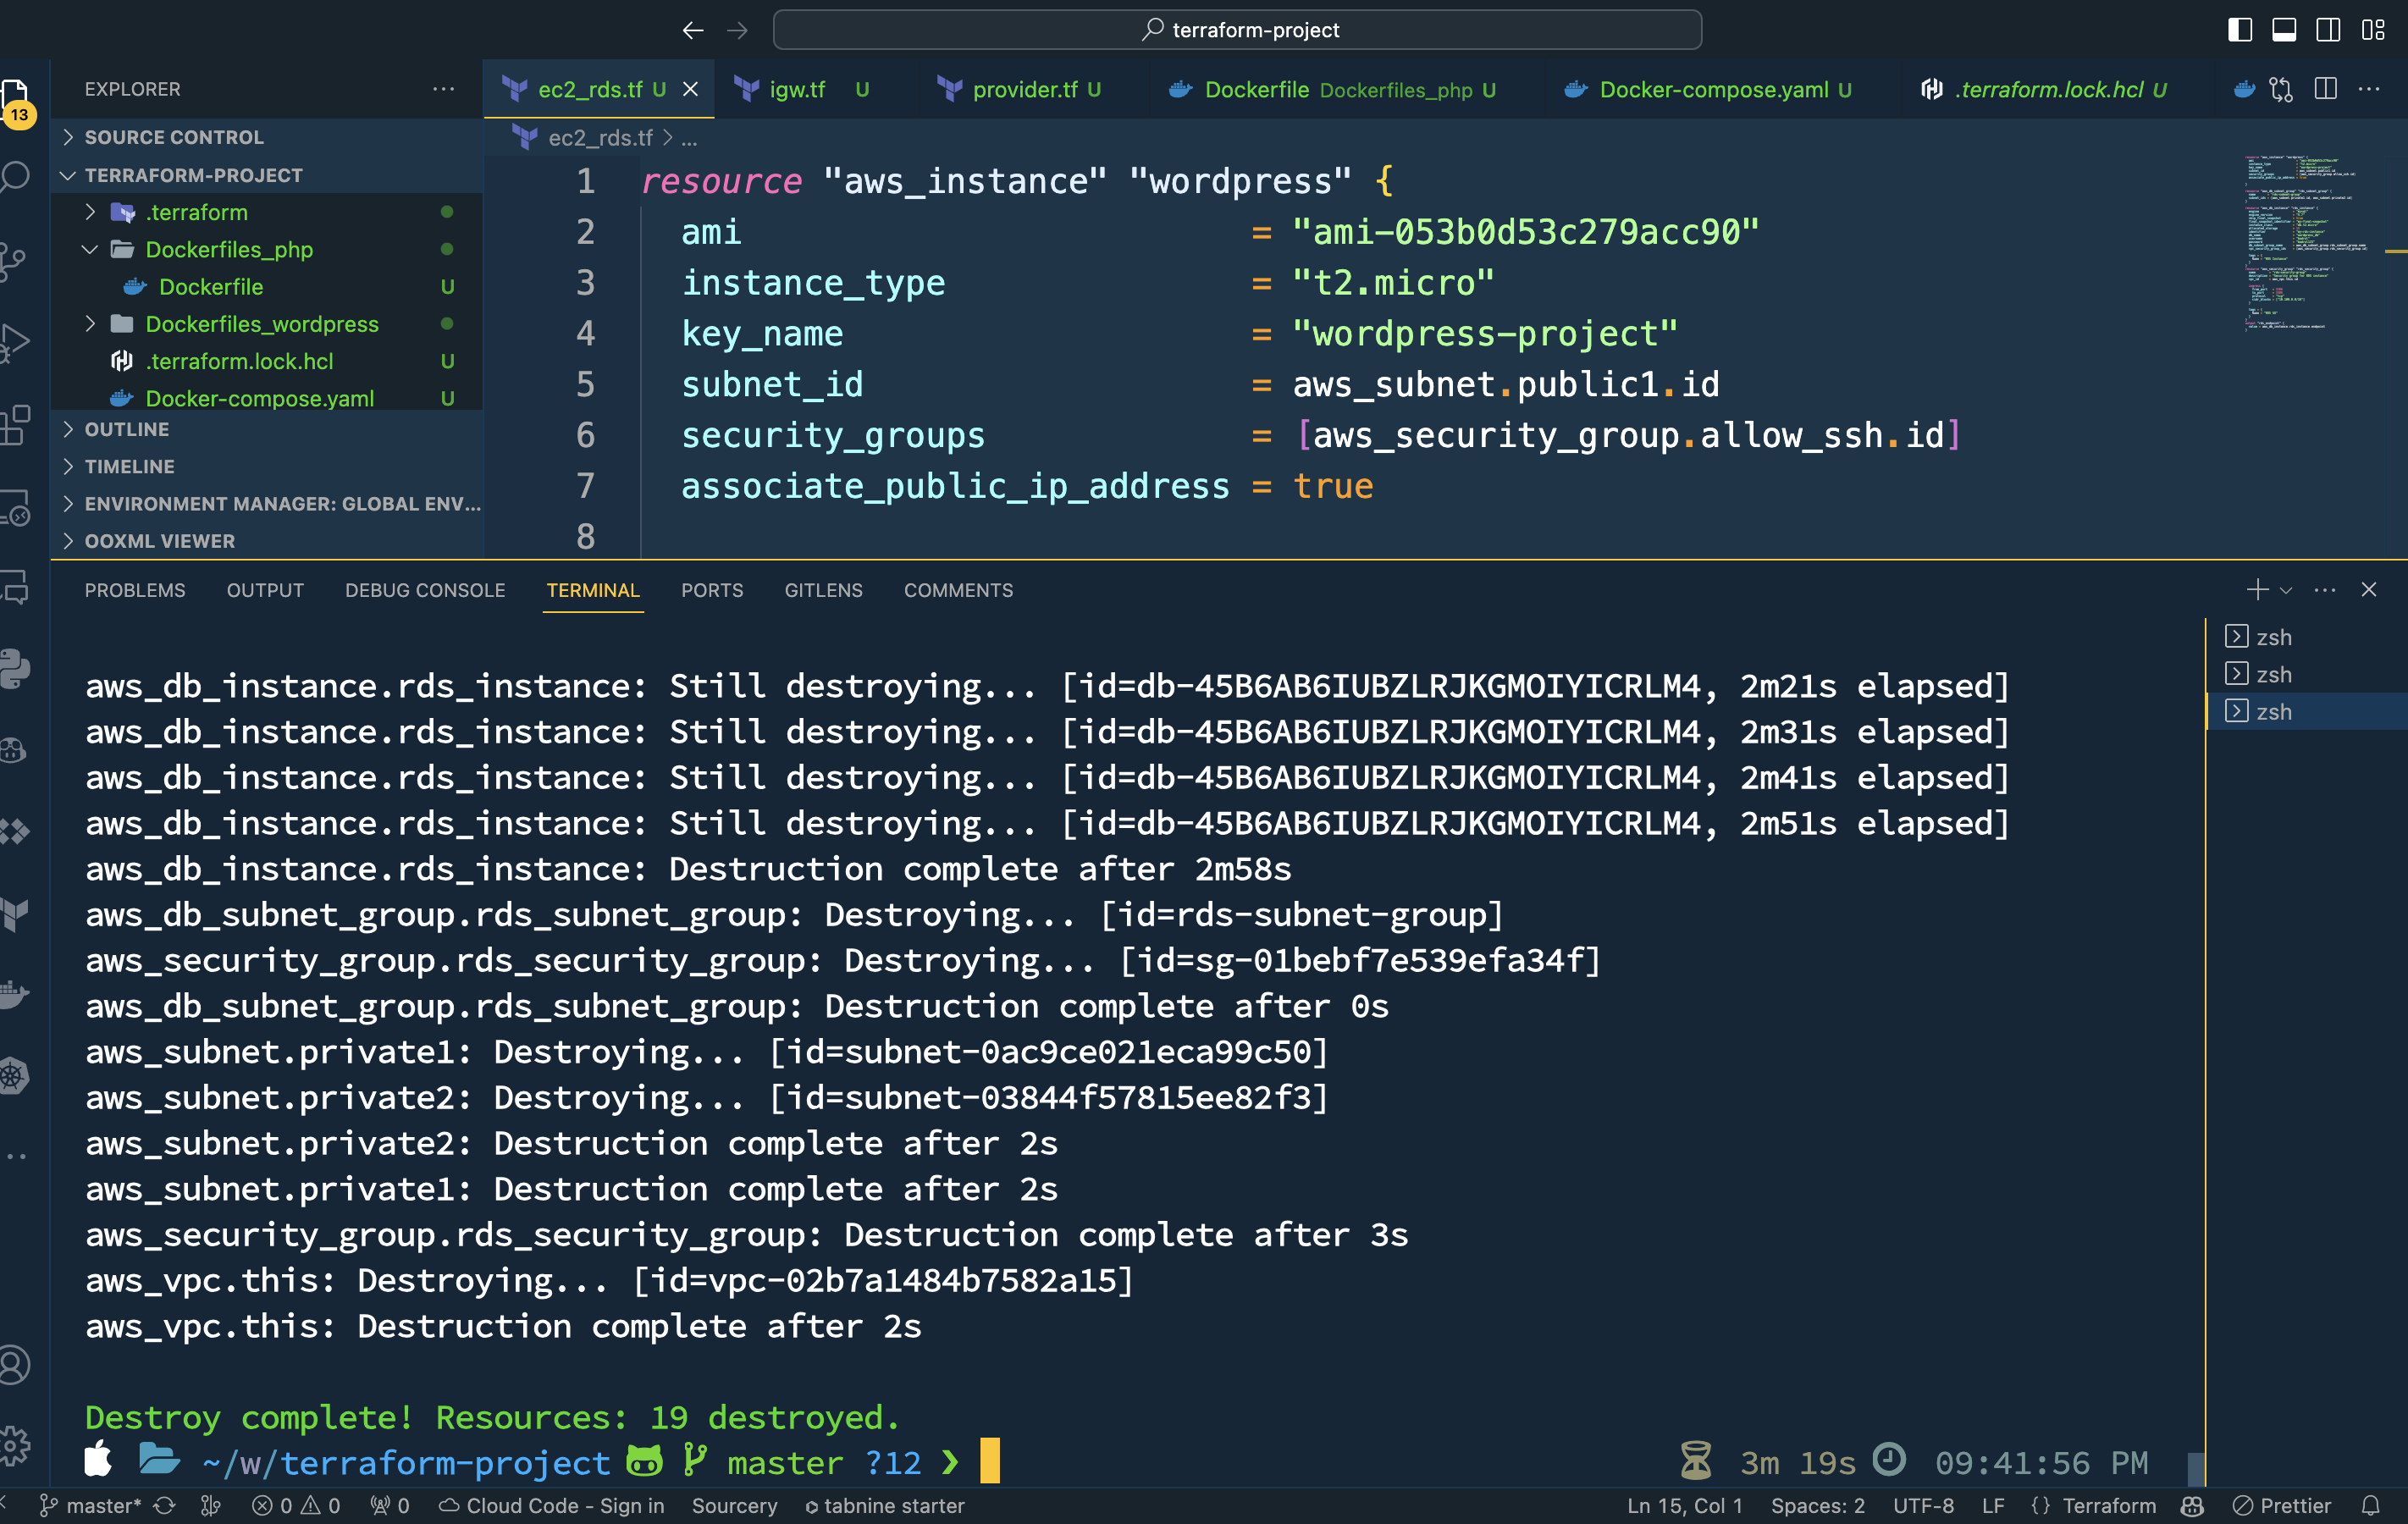This screenshot has height=1524, width=2408.
Task: Click the split editor button in top right
Action: 2324,88
